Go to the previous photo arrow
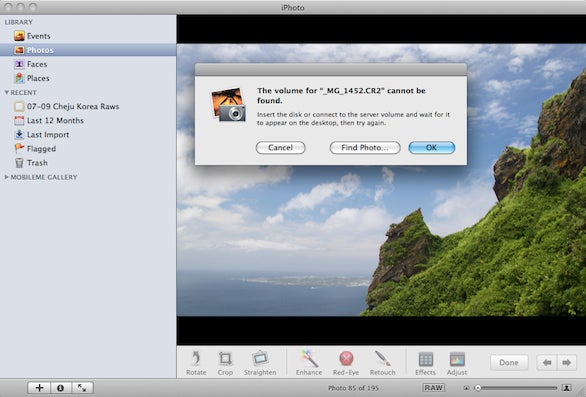 547,363
